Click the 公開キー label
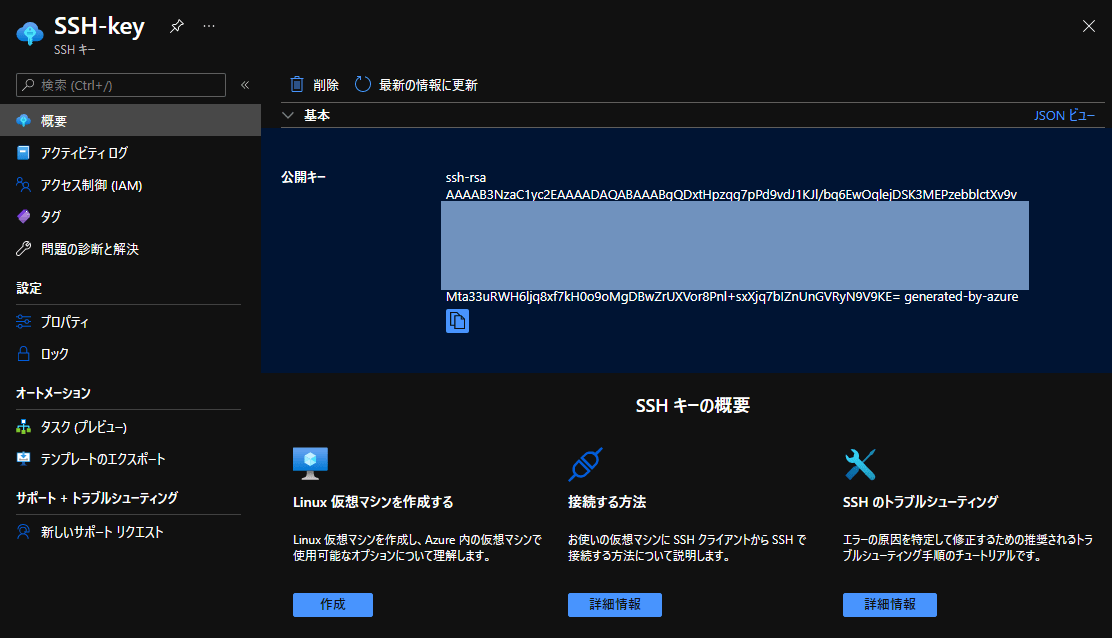 pos(304,177)
